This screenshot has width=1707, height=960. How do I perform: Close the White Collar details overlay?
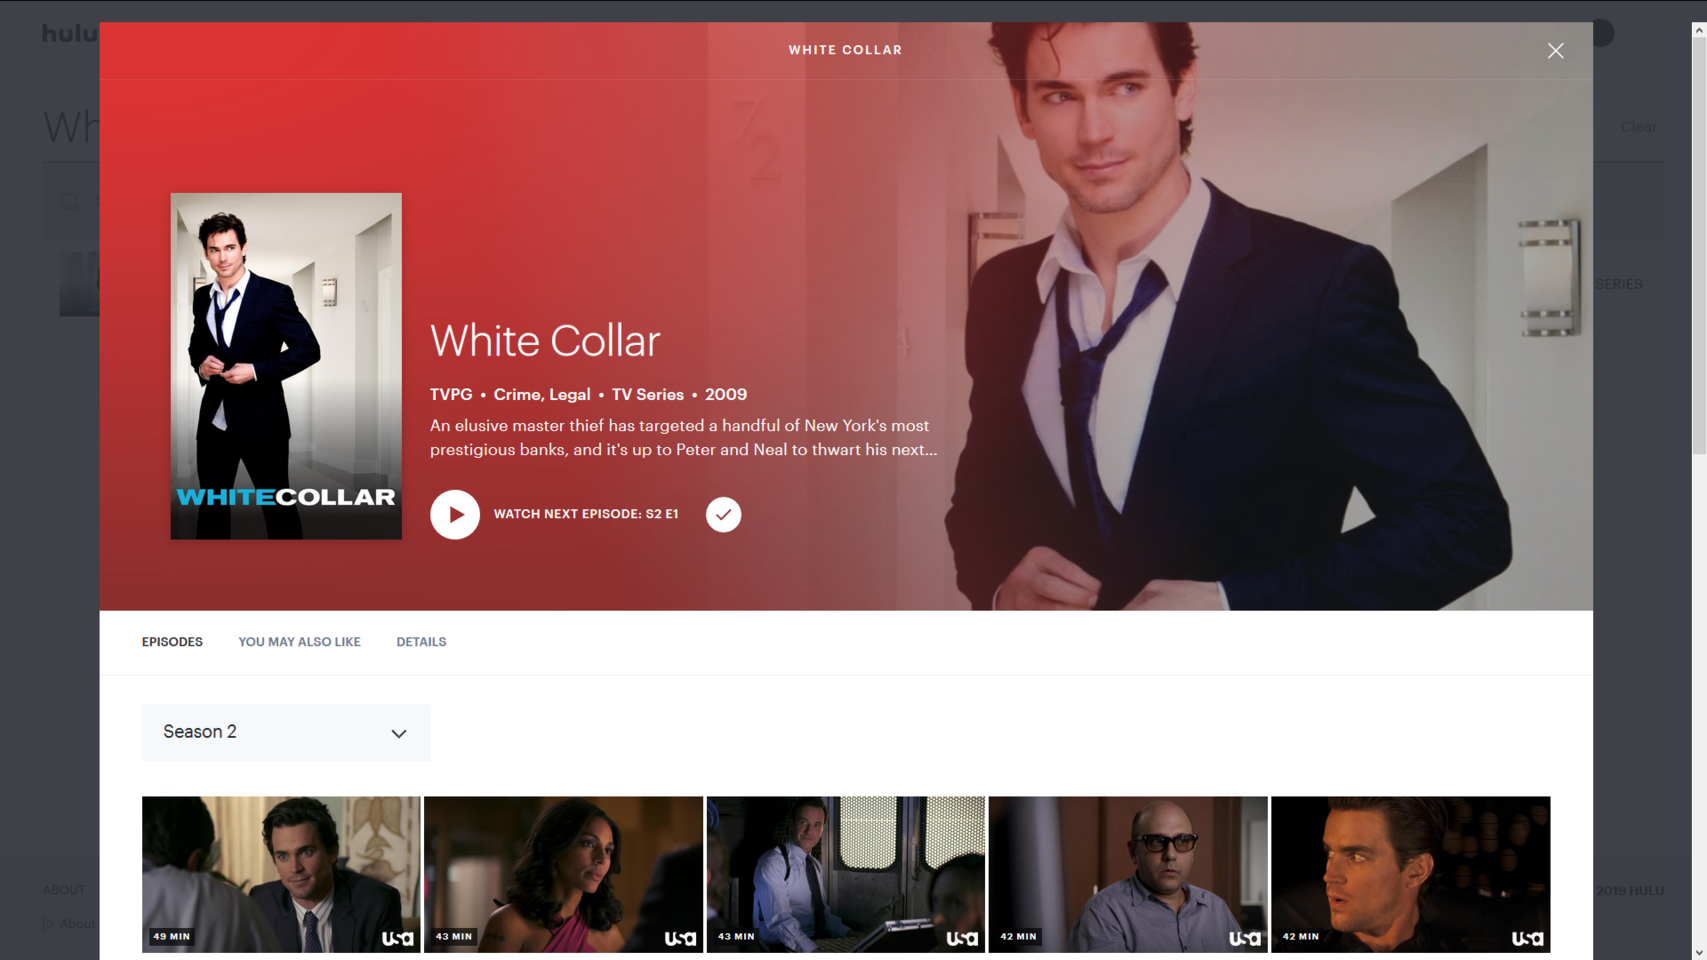pos(1555,51)
